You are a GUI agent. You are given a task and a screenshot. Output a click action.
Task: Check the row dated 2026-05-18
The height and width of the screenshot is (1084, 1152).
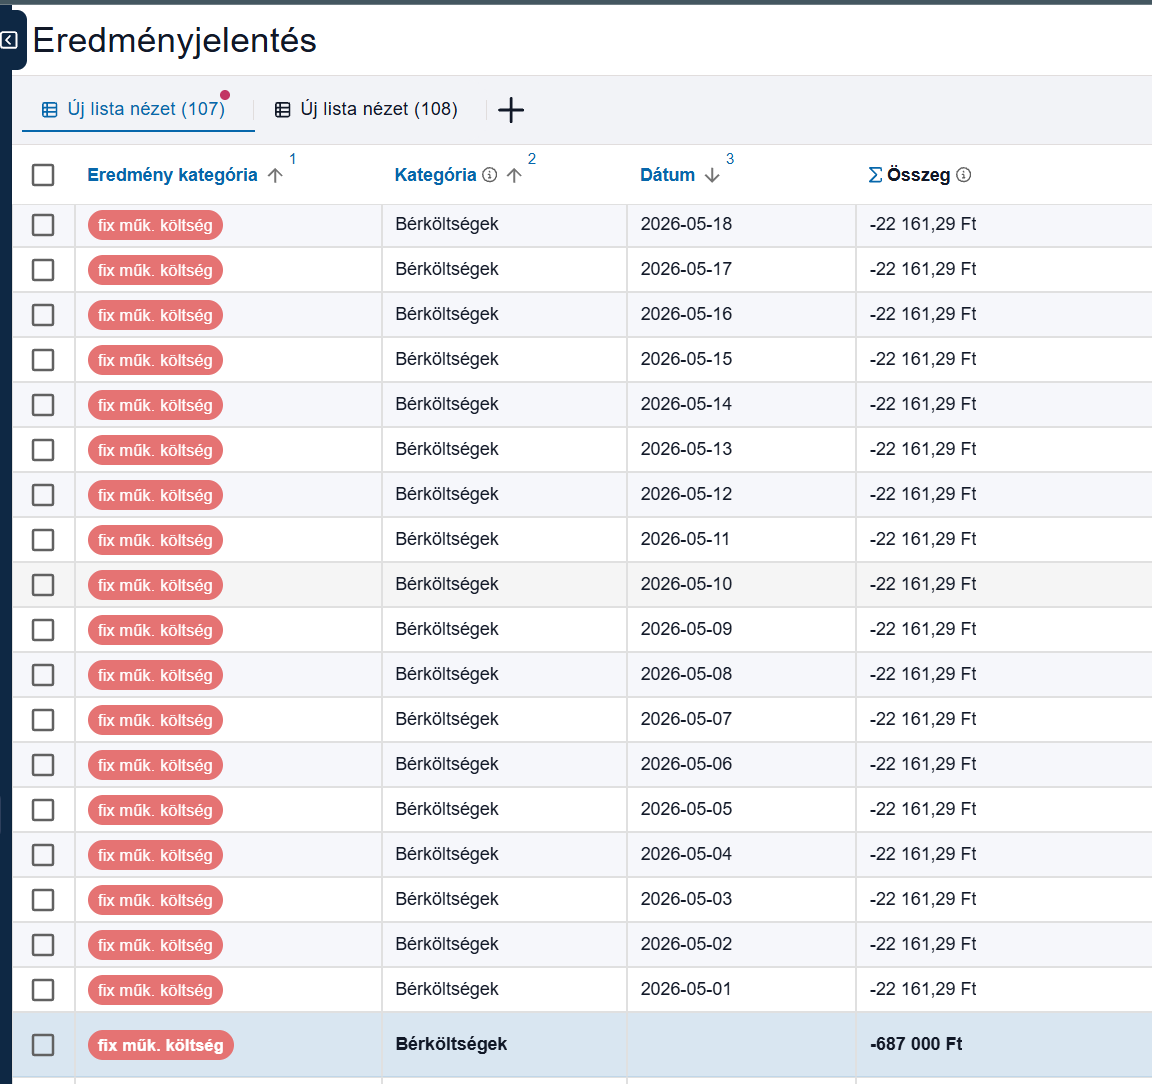pyautogui.click(x=43, y=225)
